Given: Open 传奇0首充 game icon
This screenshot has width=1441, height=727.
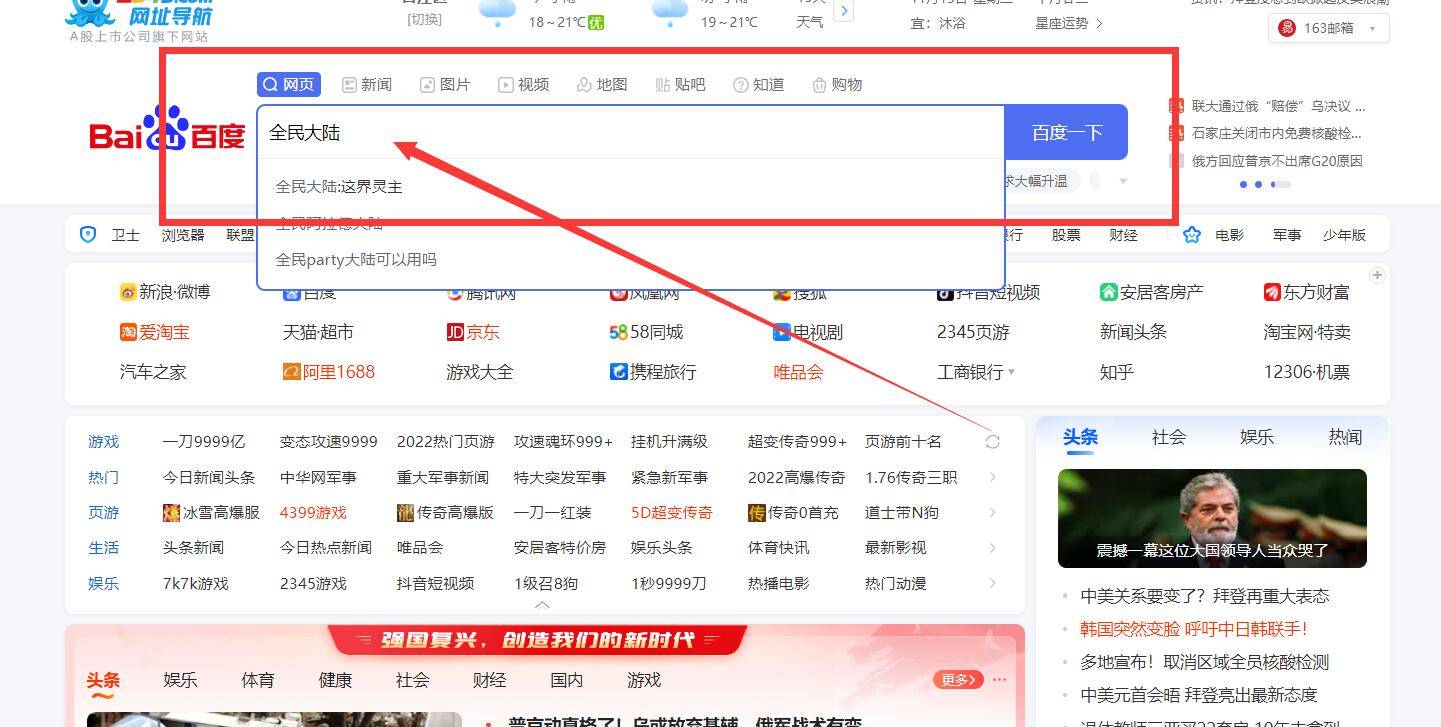Looking at the screenshot, I should (x=756, y=512).
